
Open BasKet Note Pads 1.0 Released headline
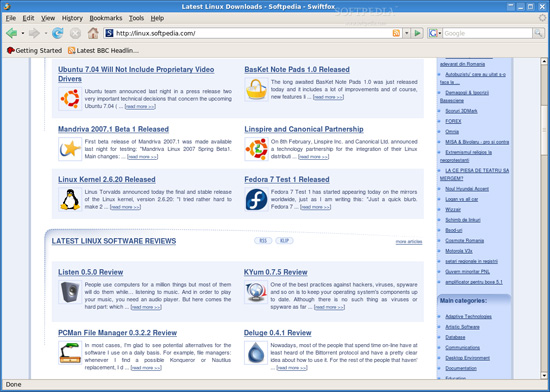pyautogui.click(x=297, y=69)
